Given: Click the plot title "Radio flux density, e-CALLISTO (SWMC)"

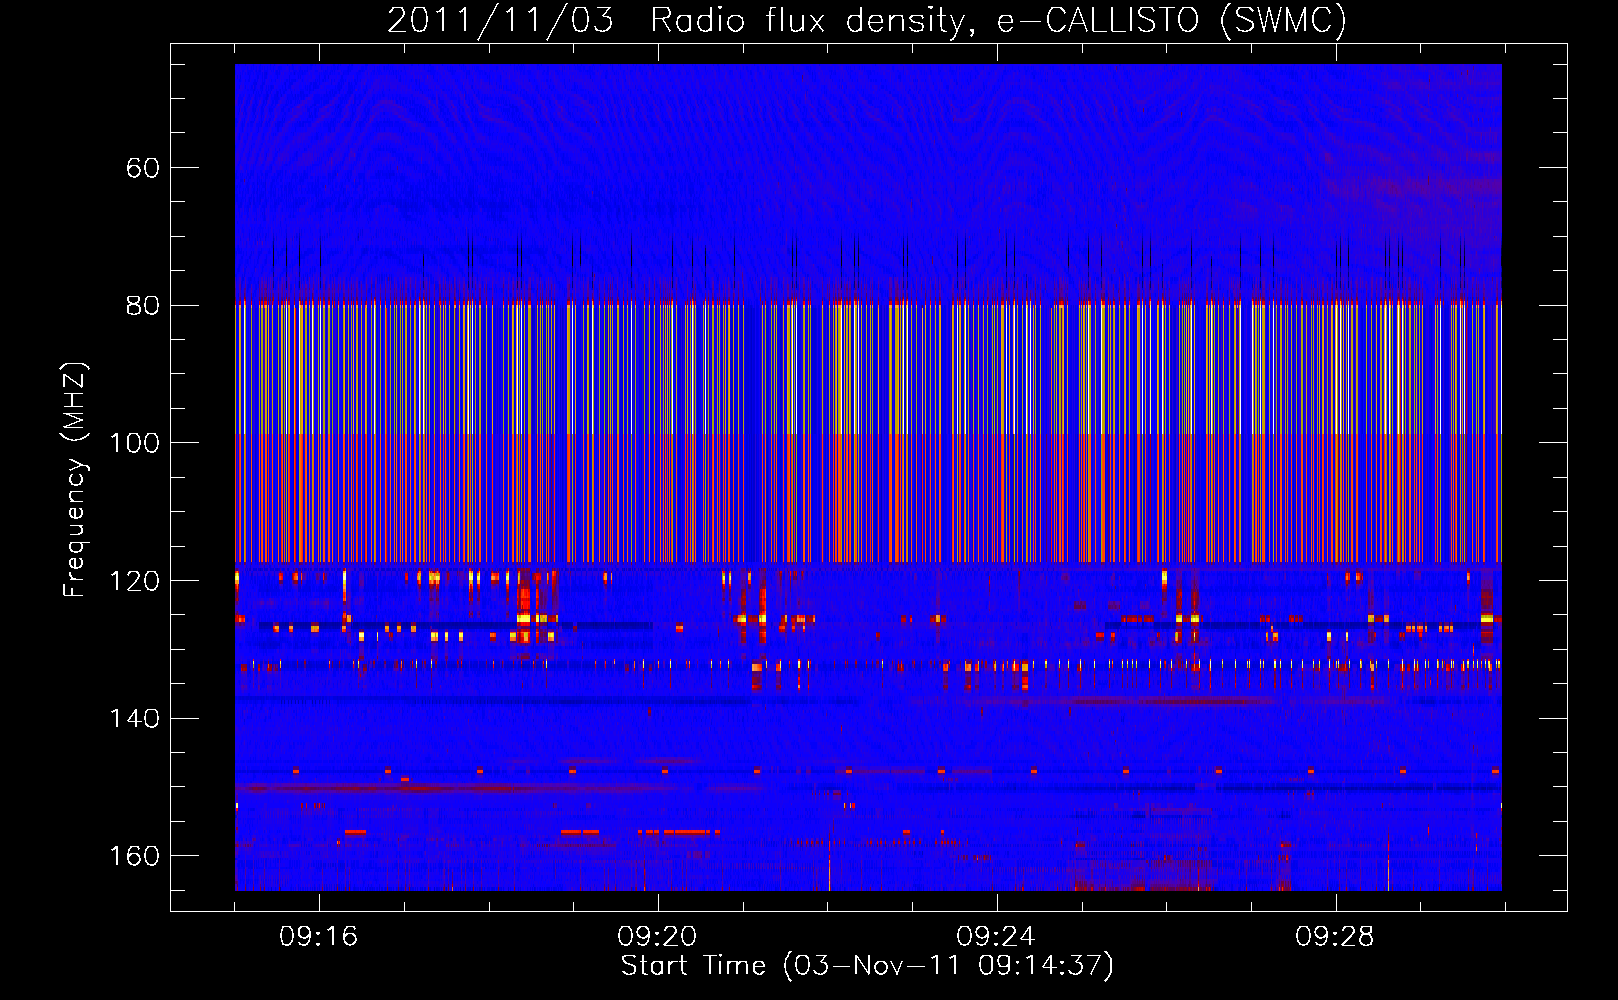Looking at the screenshot, I should [999, 20].
